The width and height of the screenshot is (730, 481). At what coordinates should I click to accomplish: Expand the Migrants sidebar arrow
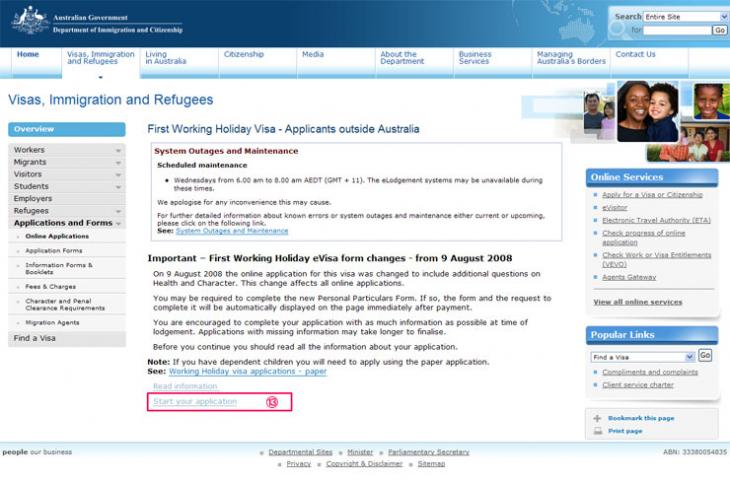click(118, 163)
